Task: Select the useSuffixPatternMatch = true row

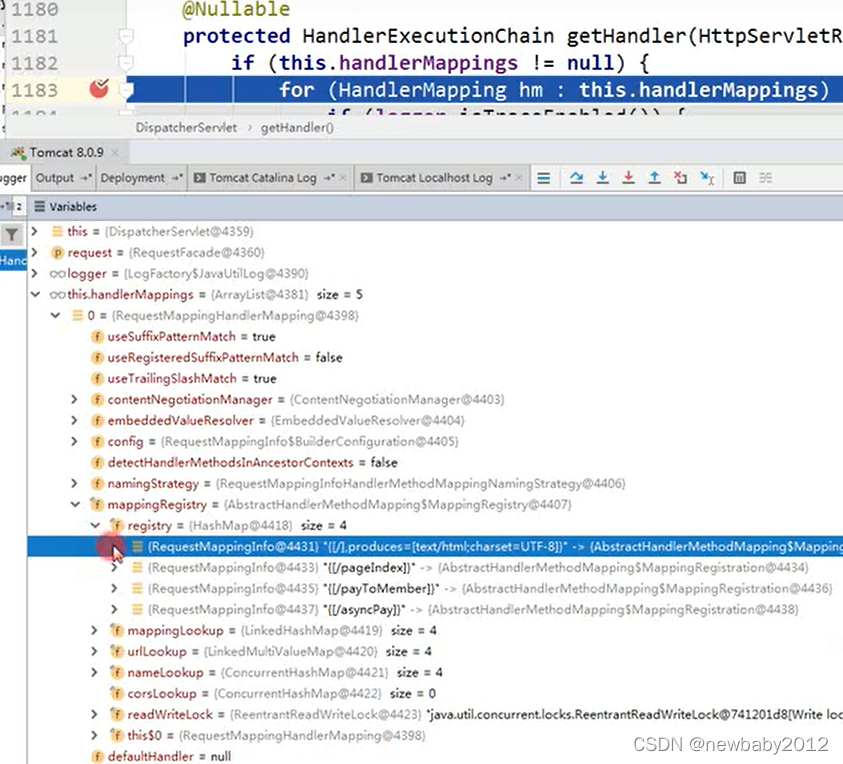Action: point(435,337)
